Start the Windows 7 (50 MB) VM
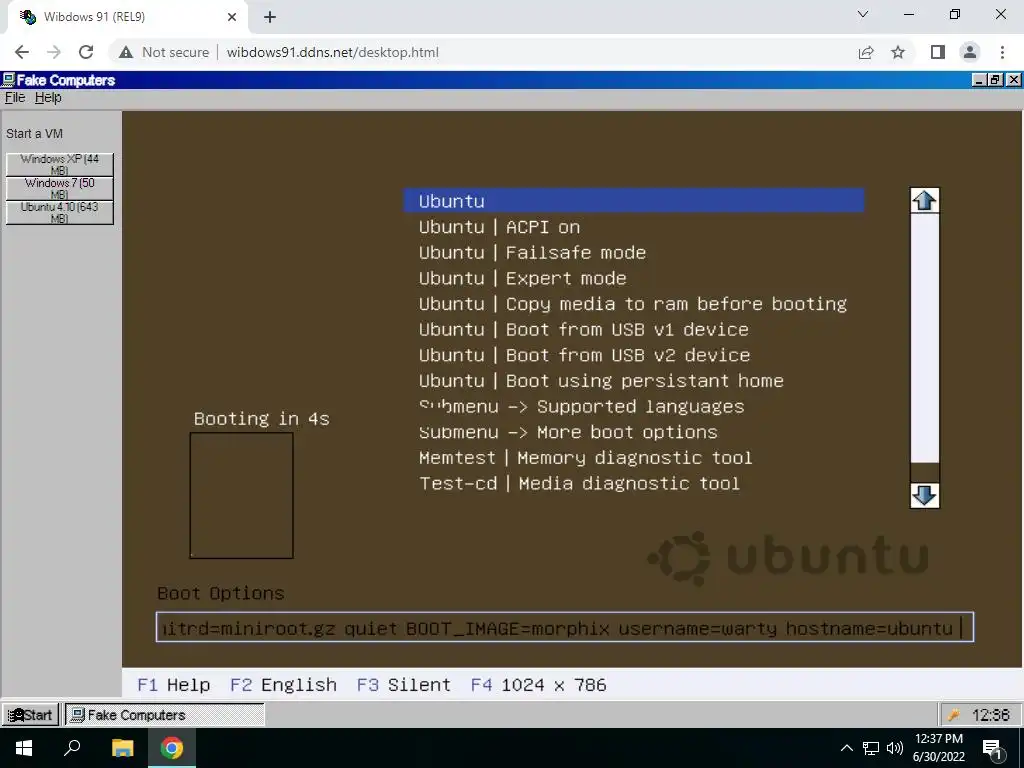The image size is (1024, 768). 59,189
